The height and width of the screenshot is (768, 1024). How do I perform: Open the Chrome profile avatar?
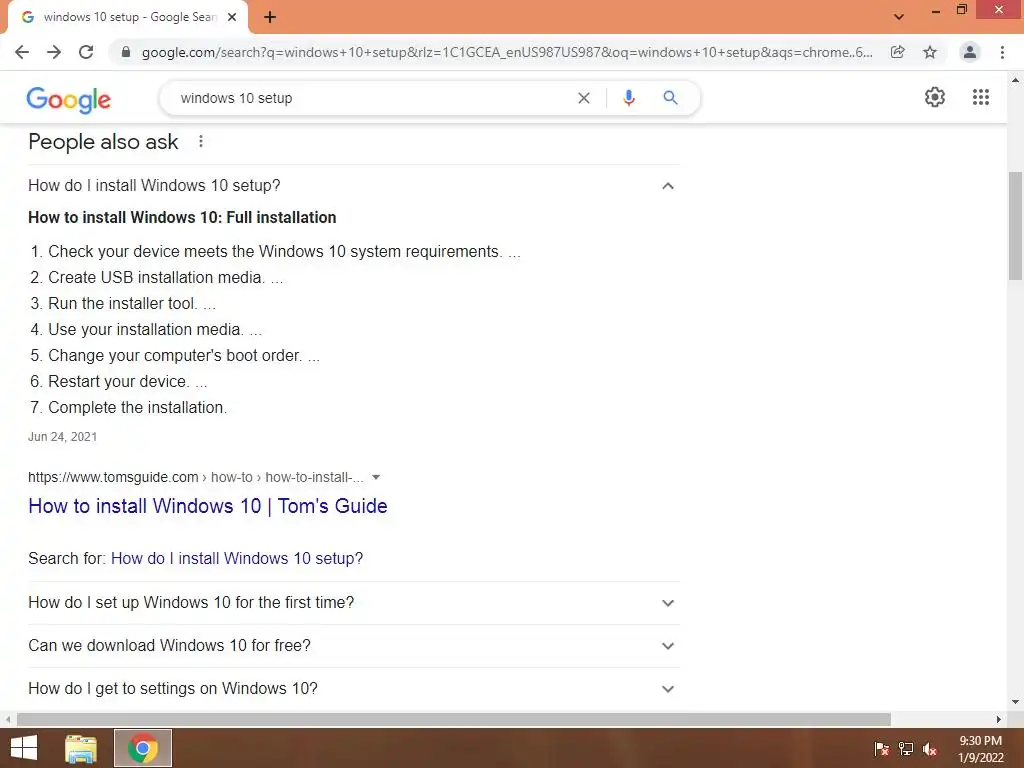tap(970, 52)
